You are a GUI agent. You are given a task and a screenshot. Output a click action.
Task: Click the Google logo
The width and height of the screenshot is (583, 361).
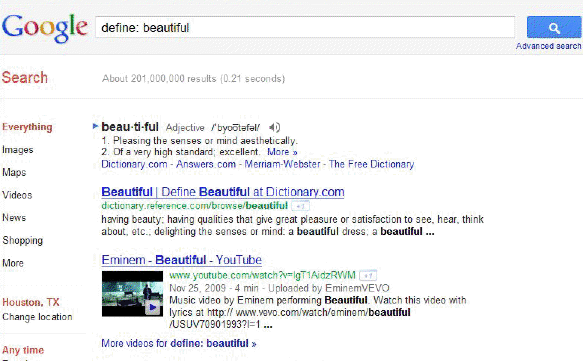[x=45, y=28]
